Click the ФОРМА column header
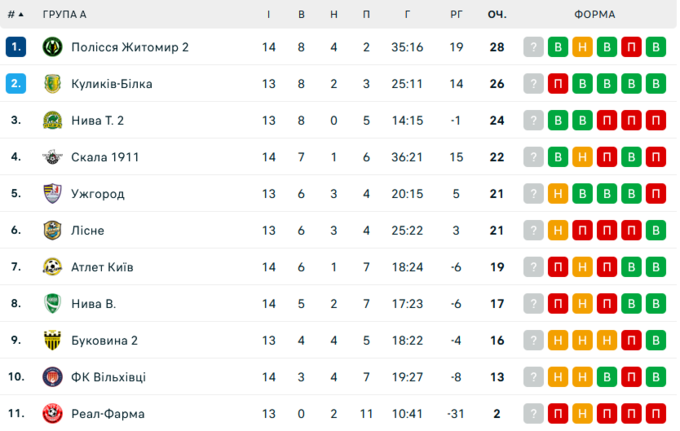 click(x=595, y=14)
